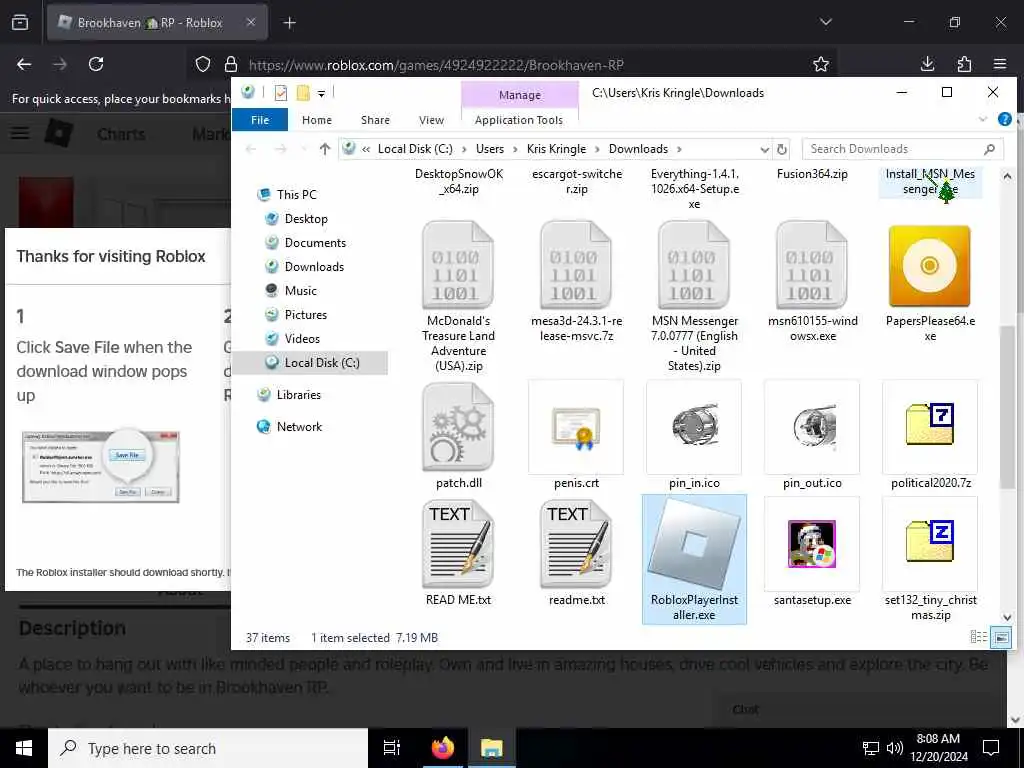Click the Explorer Properties quick access icon
The image size is (1024, 768).
[x=281, y=93]
